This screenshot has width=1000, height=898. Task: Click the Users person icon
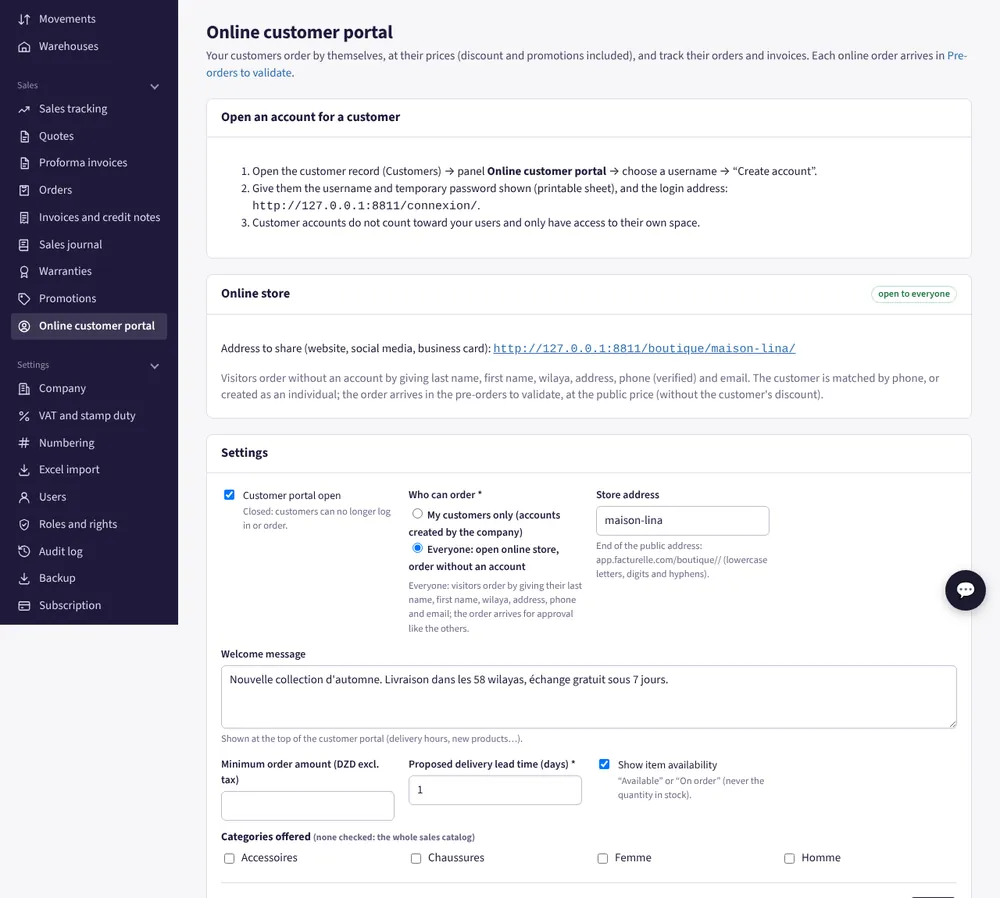coord(24,497)
